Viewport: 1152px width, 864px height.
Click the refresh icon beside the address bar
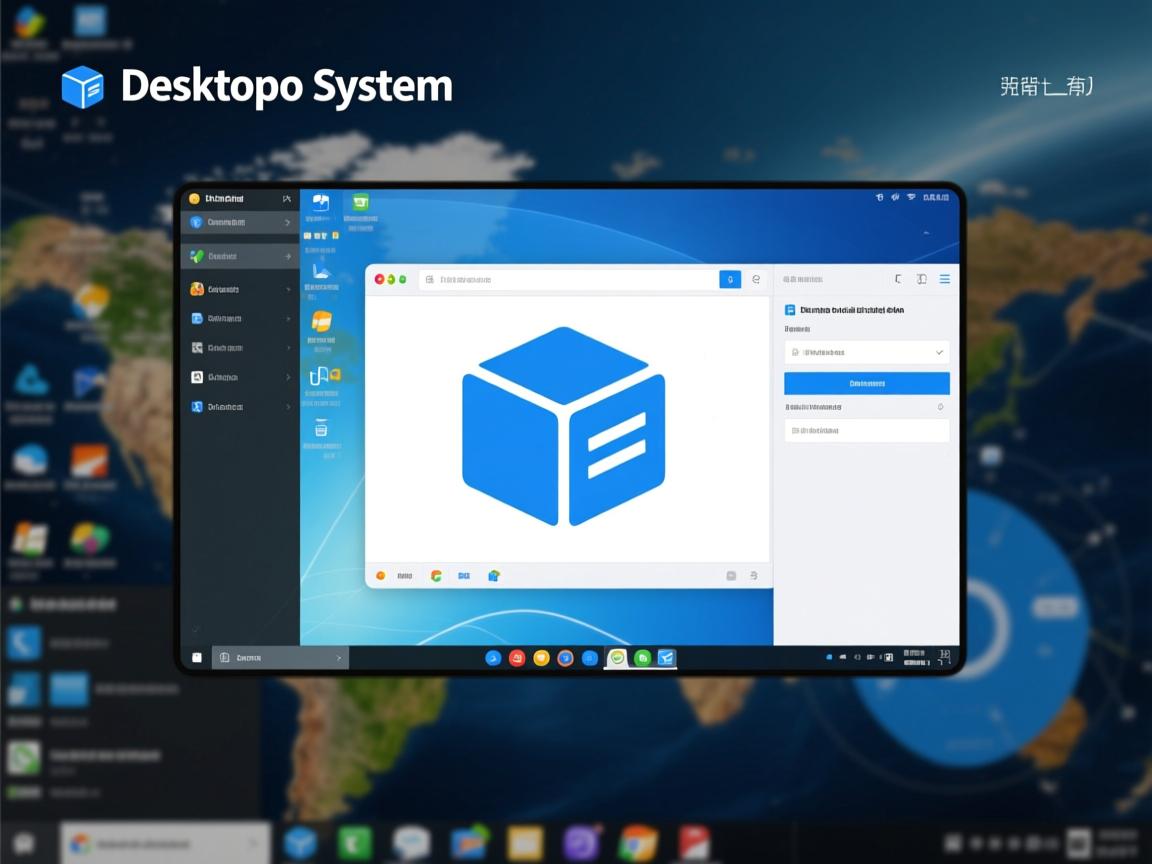point(756,280)
